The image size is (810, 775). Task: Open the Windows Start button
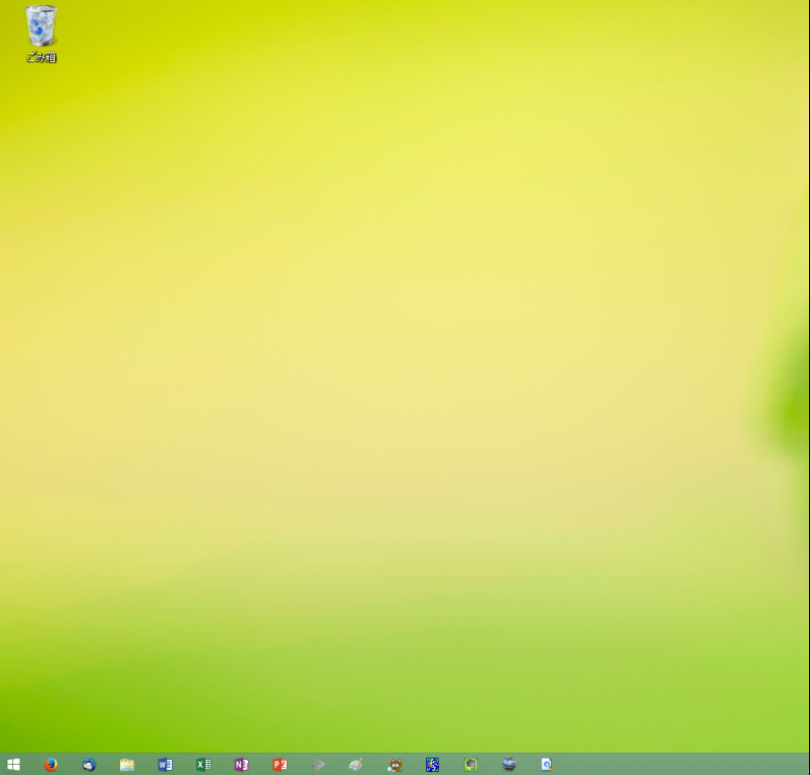13,765
